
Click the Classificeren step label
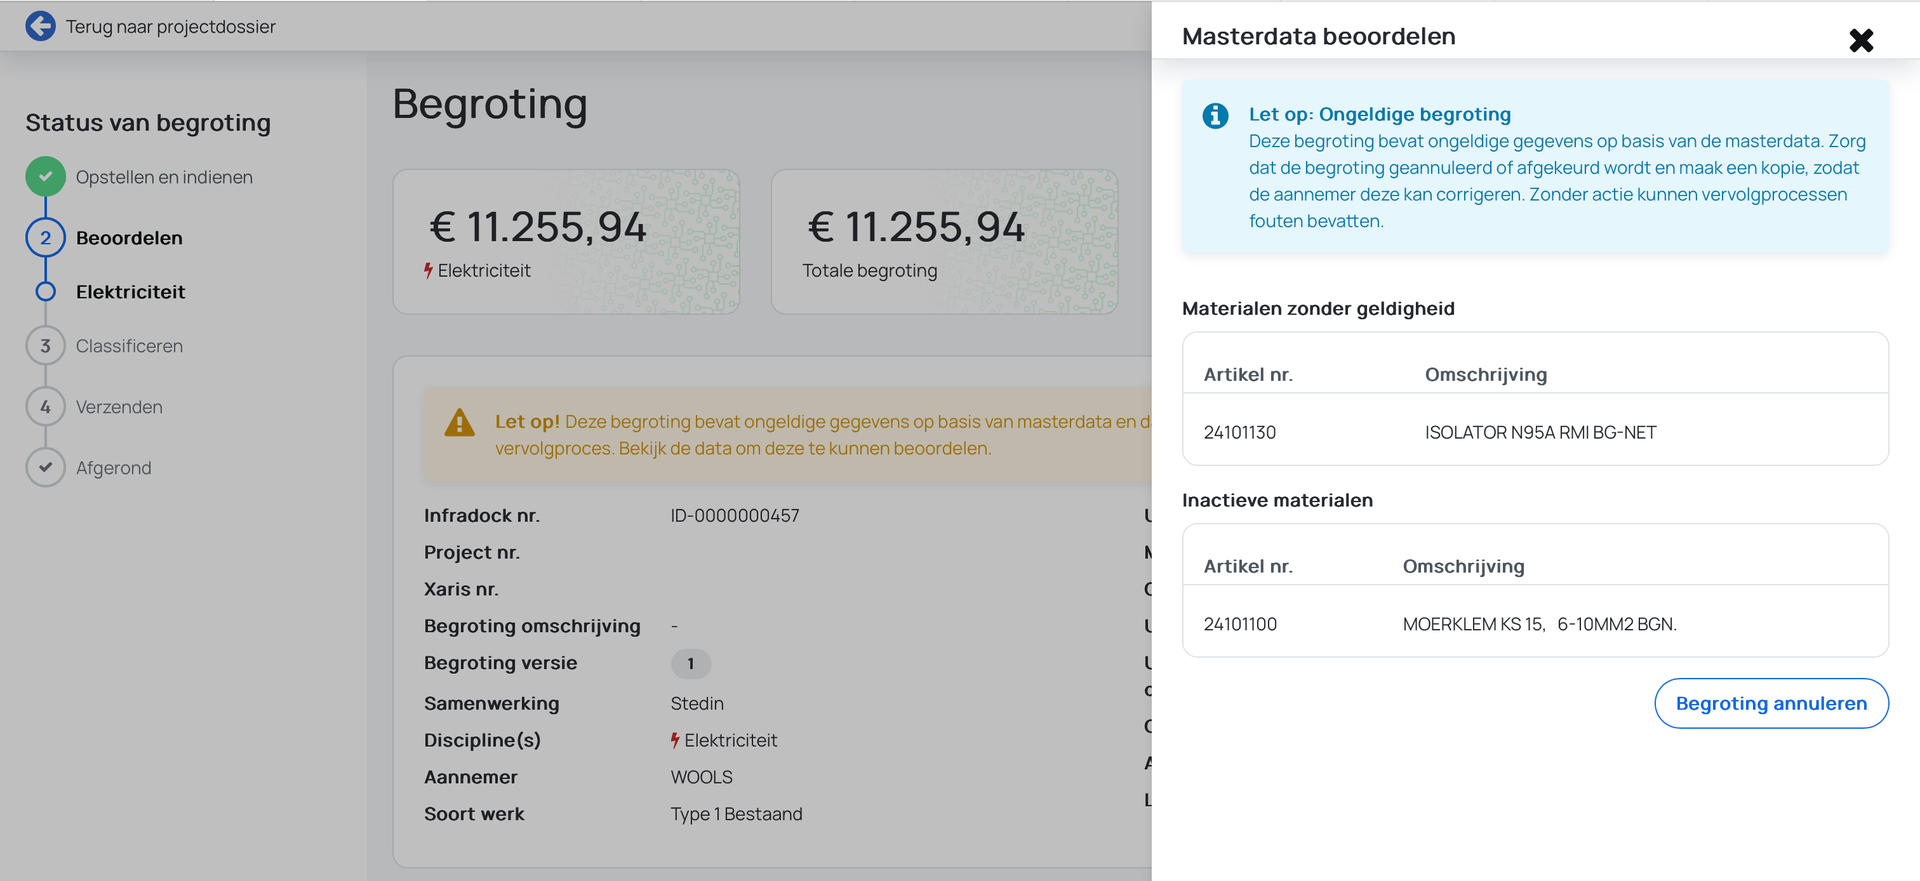(x=129, y=346)
